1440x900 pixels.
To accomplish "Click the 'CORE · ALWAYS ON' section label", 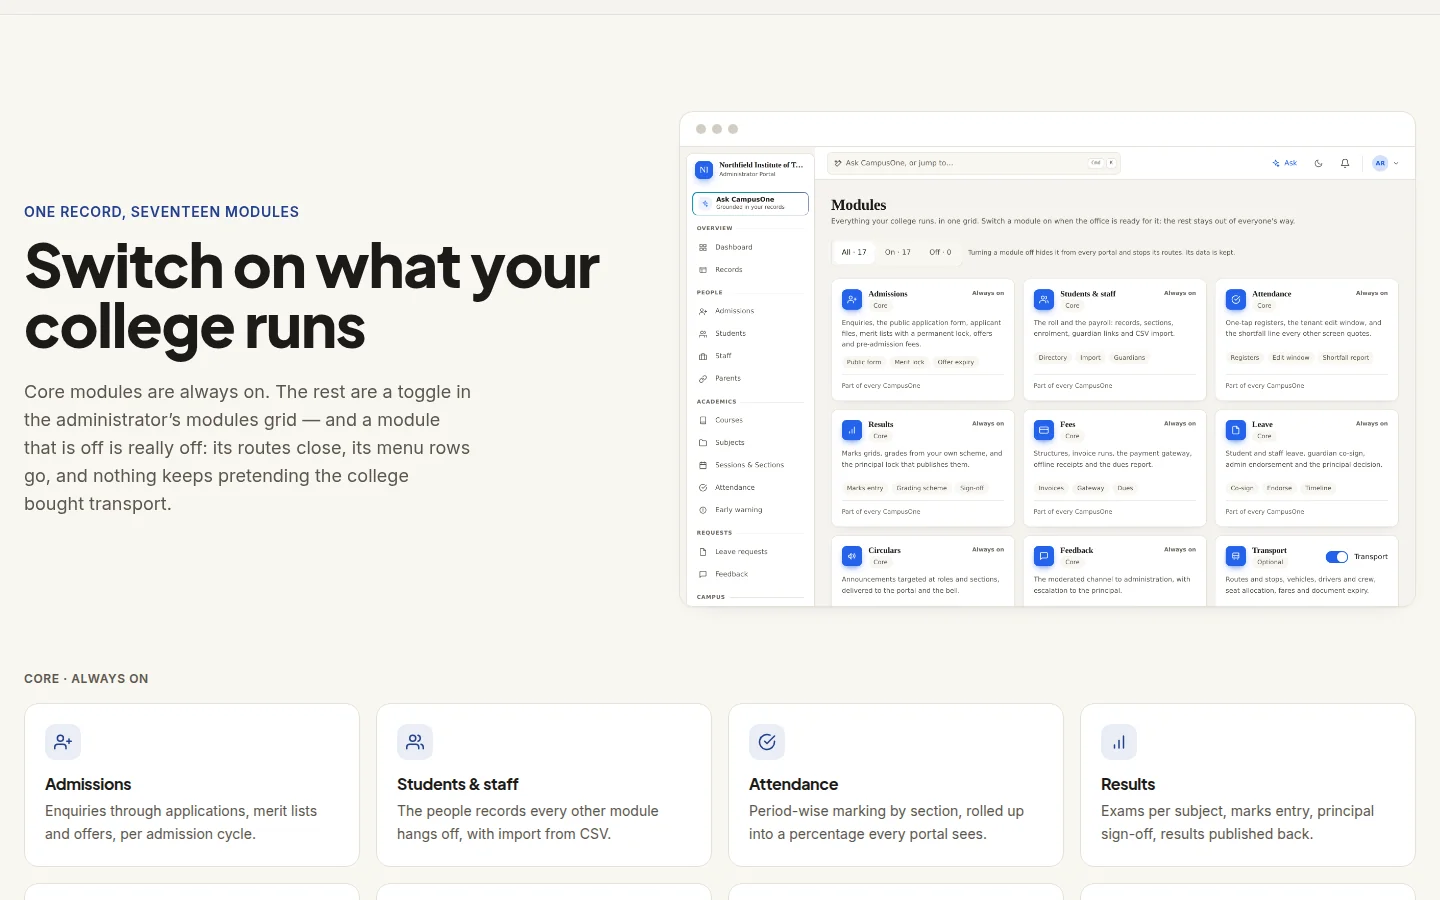I will (86, 679).
